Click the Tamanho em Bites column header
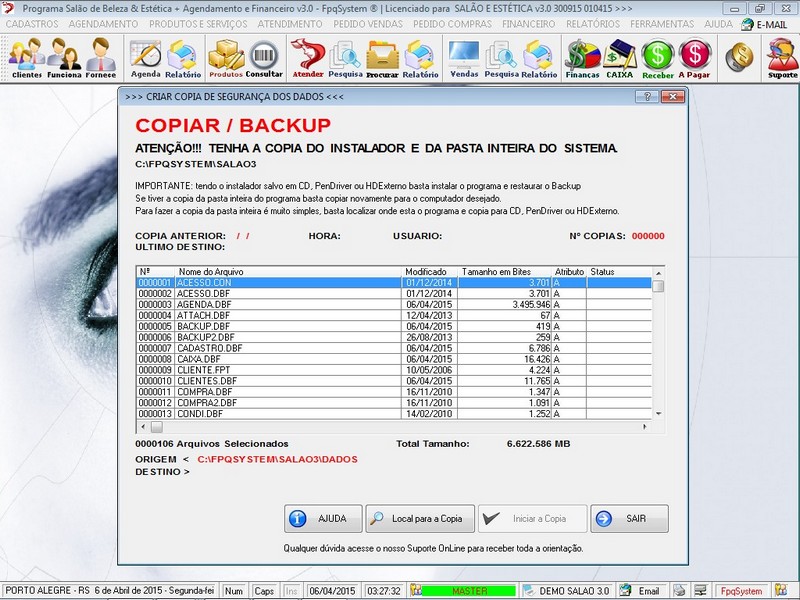Viewport: 800px width, 600px height. click(x=504, y=272)
